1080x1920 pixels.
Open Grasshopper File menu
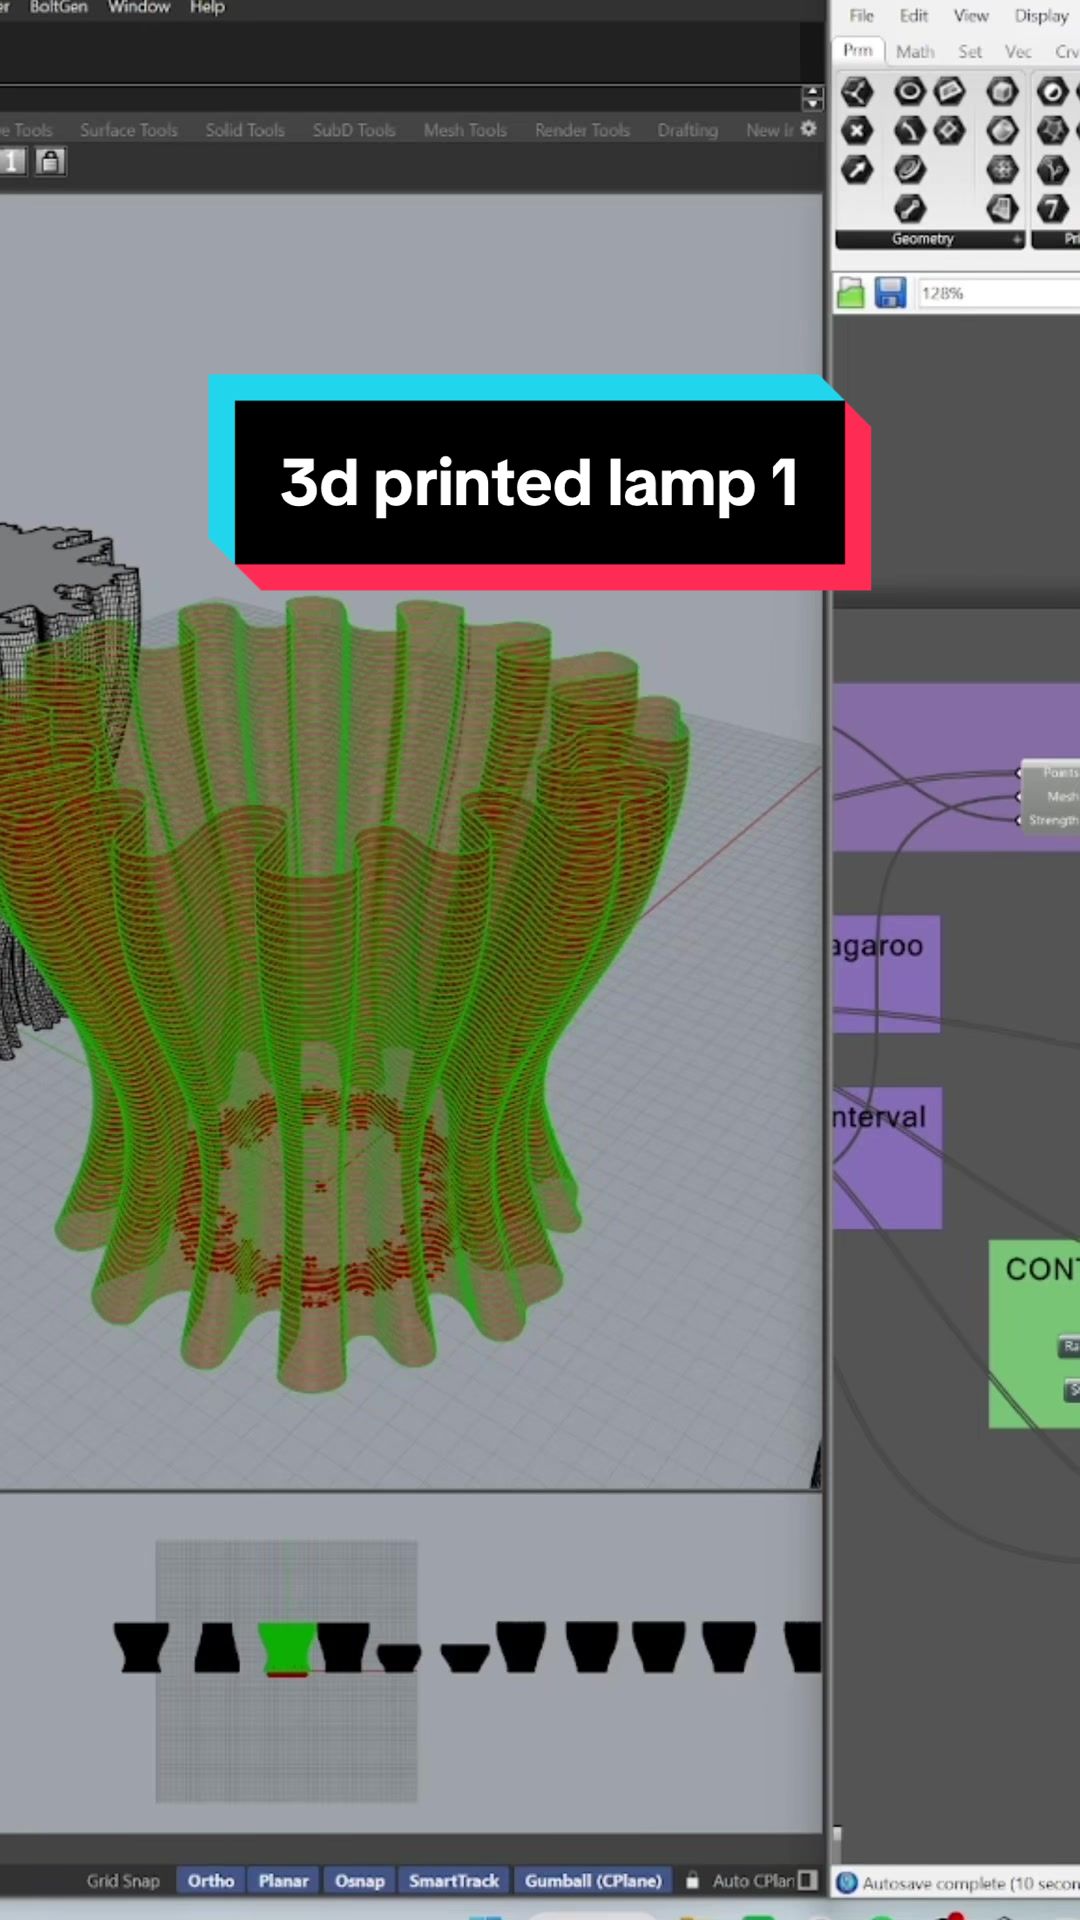click(x=861, y=16)
